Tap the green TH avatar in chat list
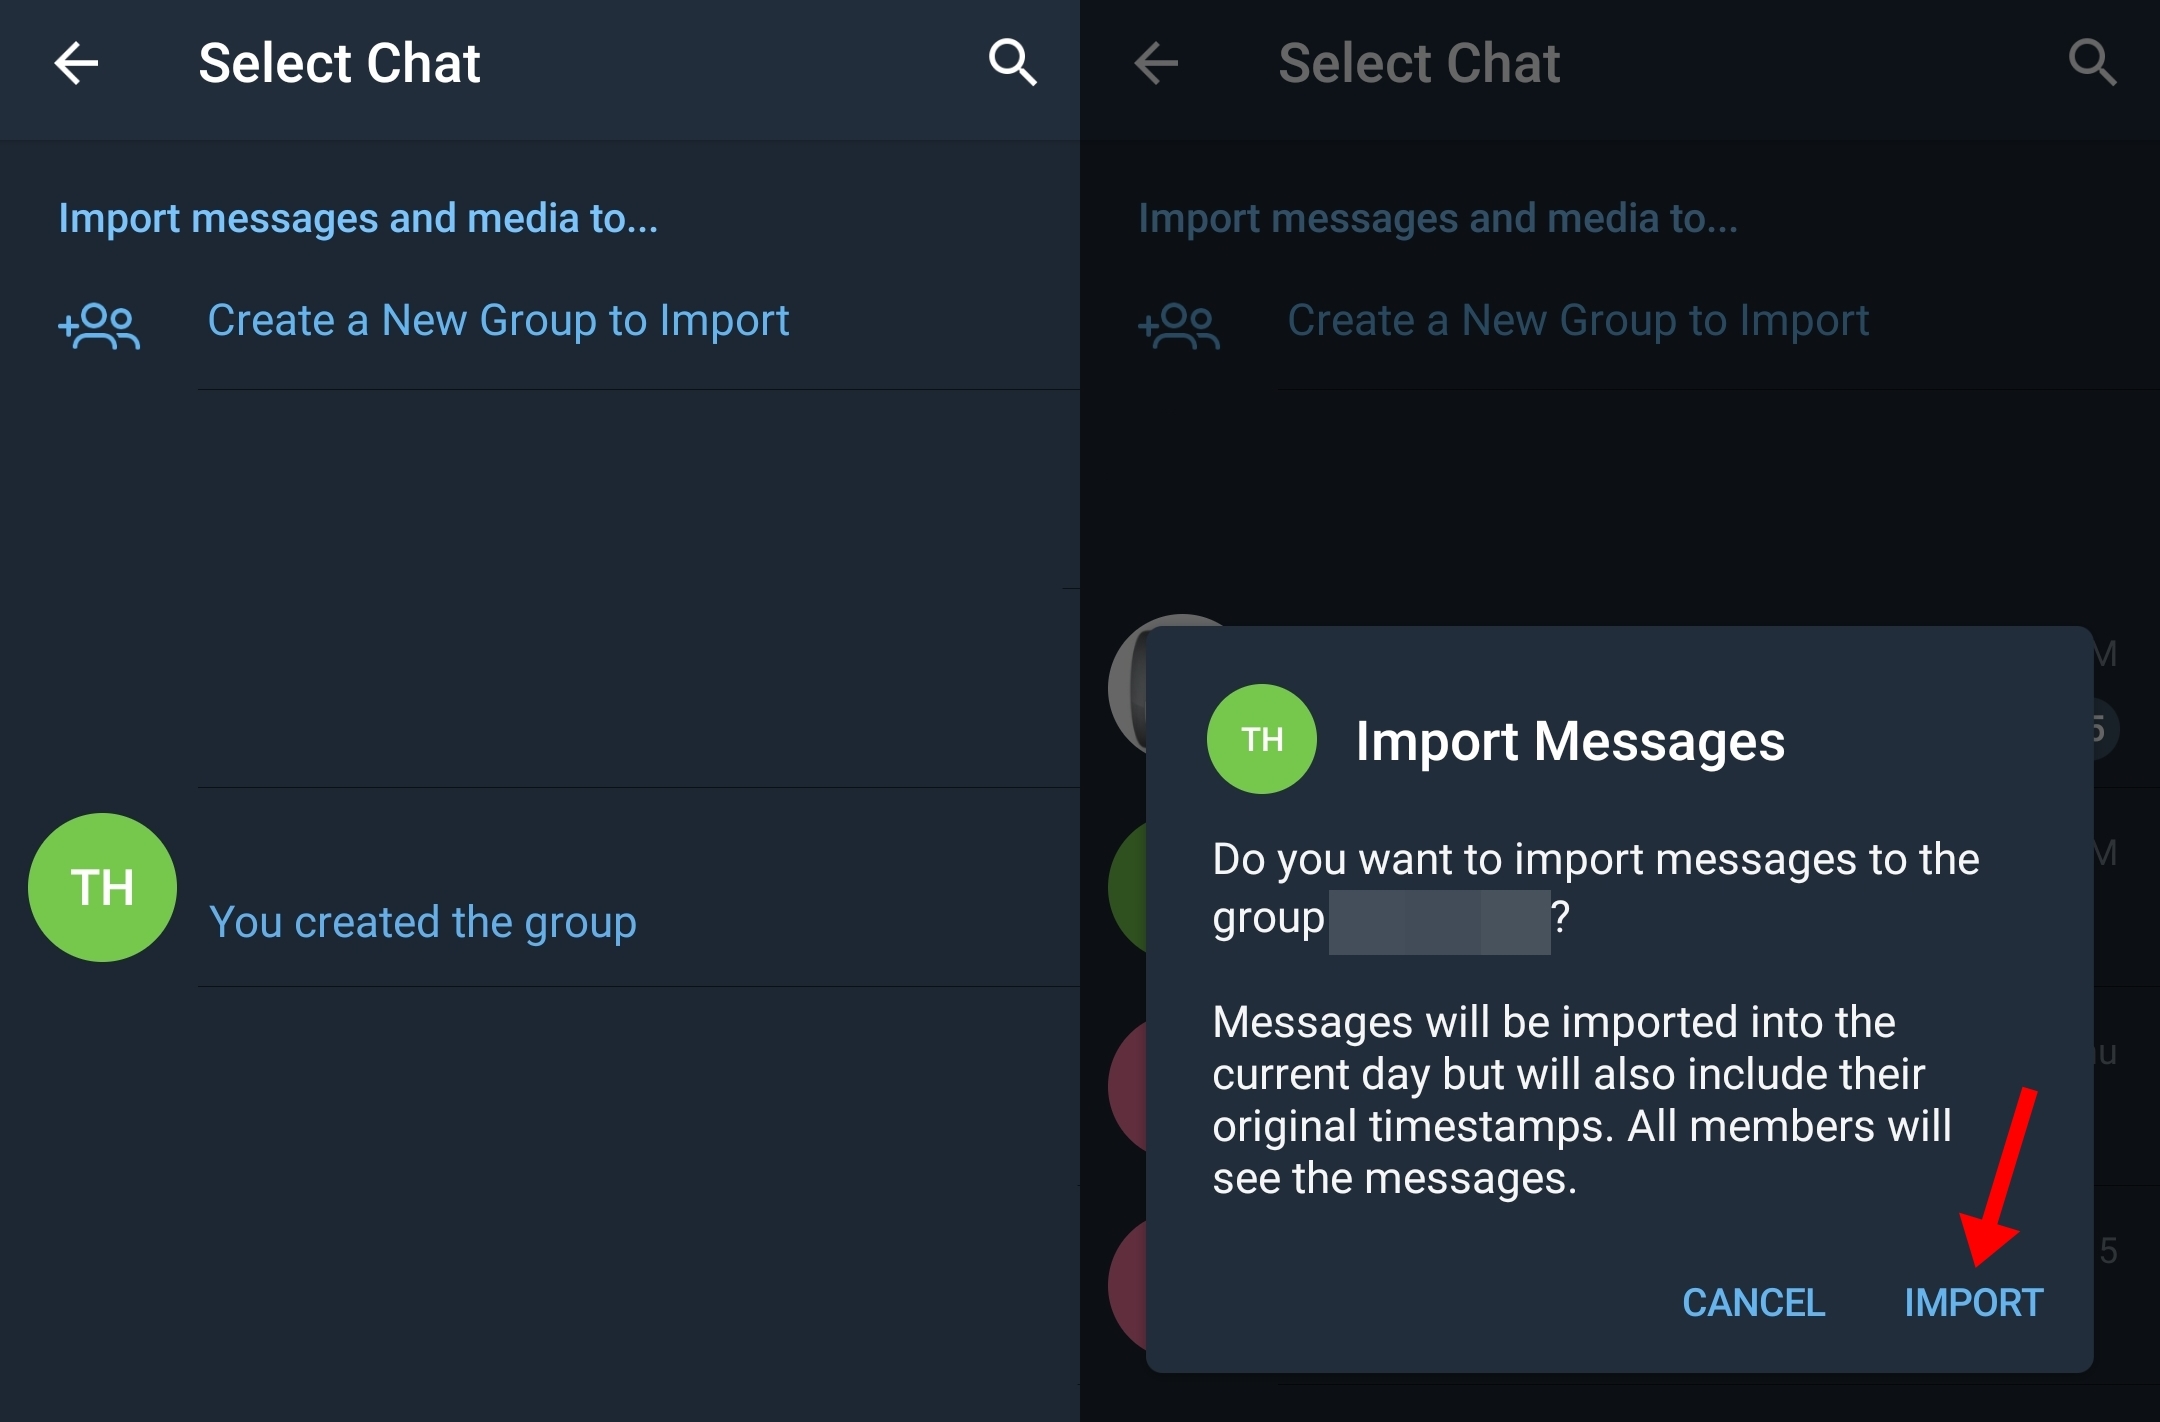This screenshot has width=2160, height=1422. pos(102,888)
